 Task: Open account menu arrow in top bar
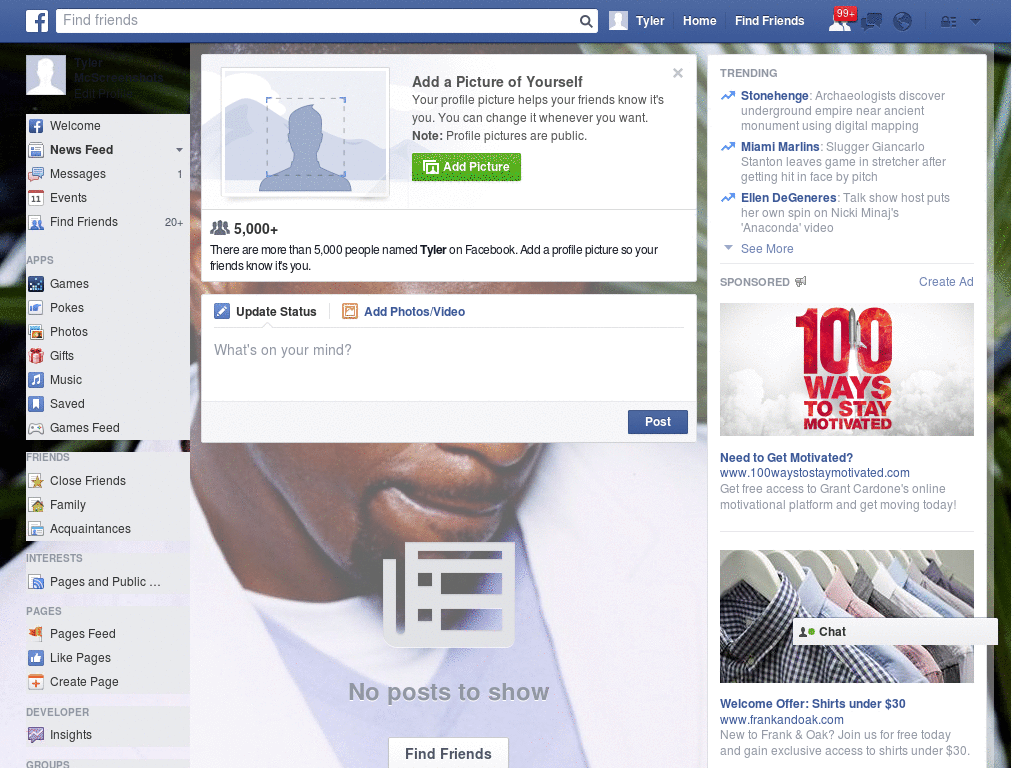click(976, 22)
